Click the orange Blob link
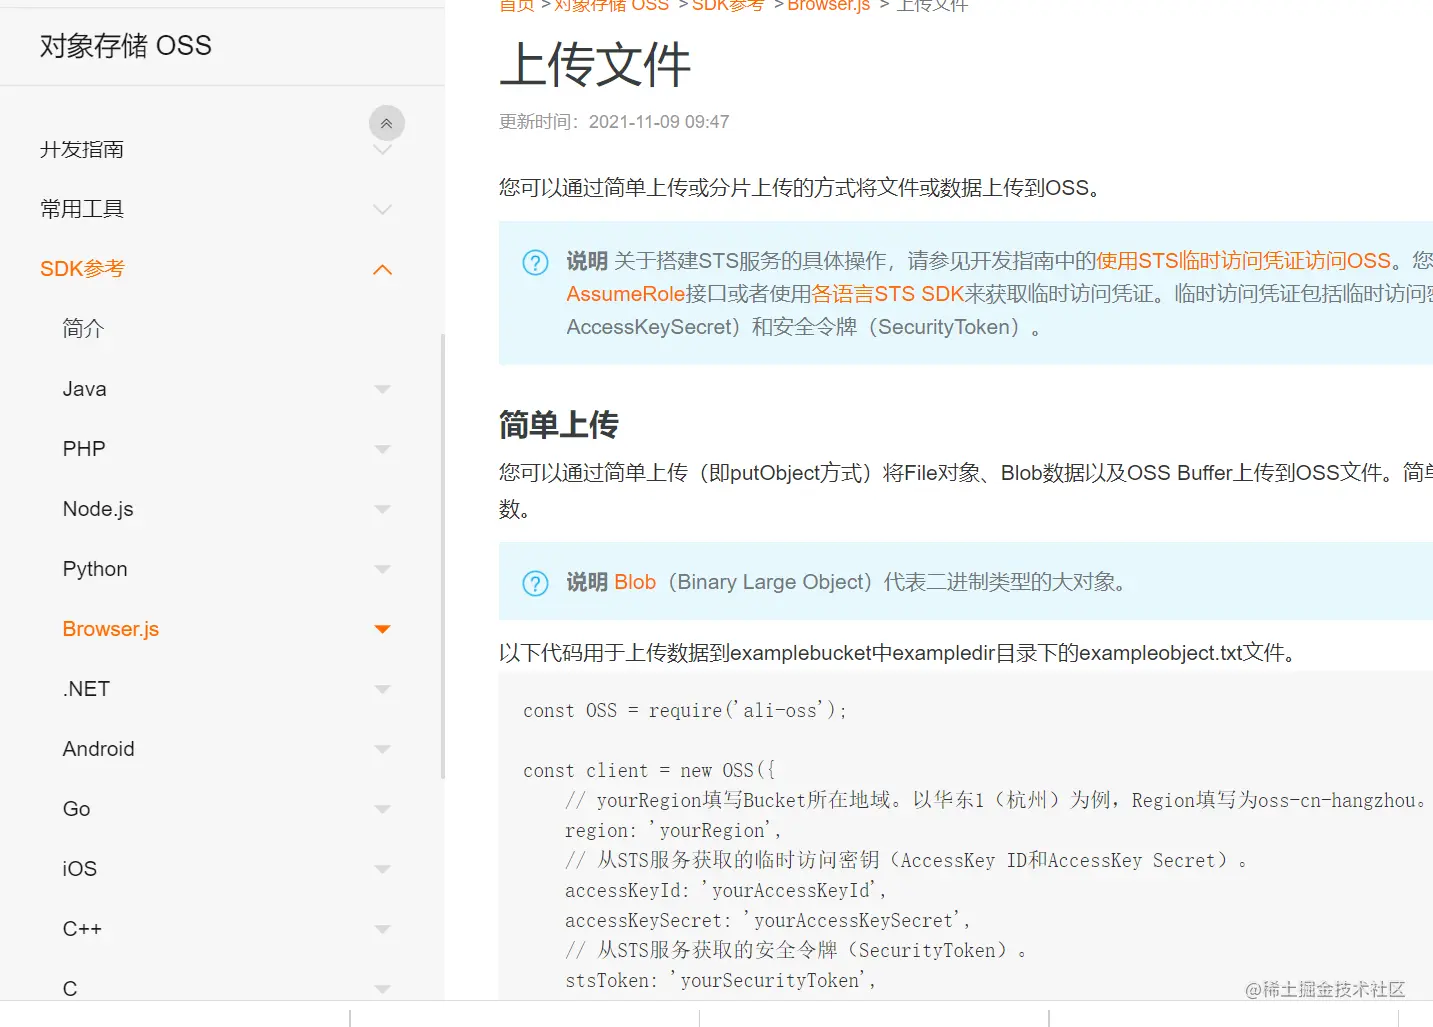This screenshot has height=1027, width=1433. click(x=635, y=582)
